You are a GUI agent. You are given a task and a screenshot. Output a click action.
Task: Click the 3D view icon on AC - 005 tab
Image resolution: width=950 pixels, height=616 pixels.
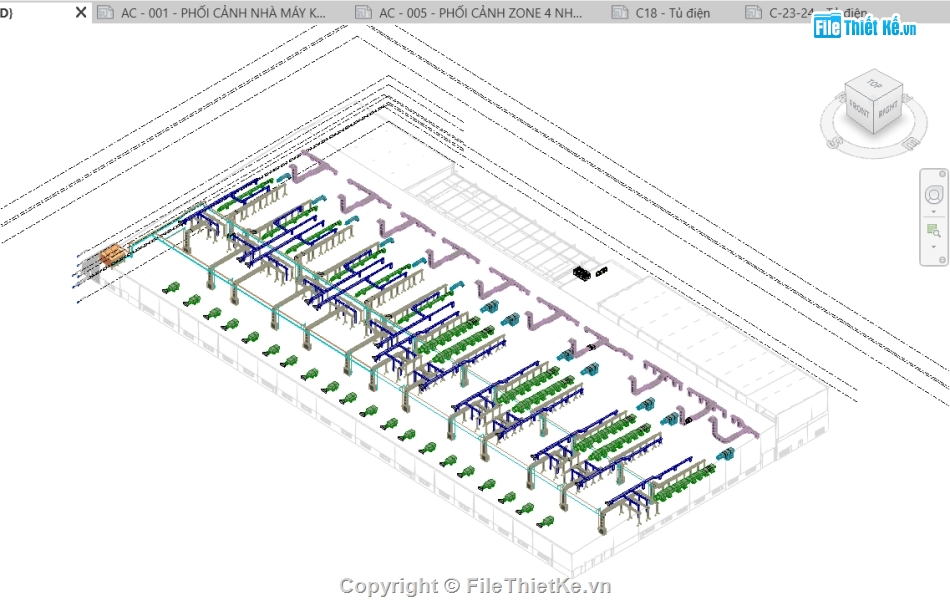(x=364, y=12)
